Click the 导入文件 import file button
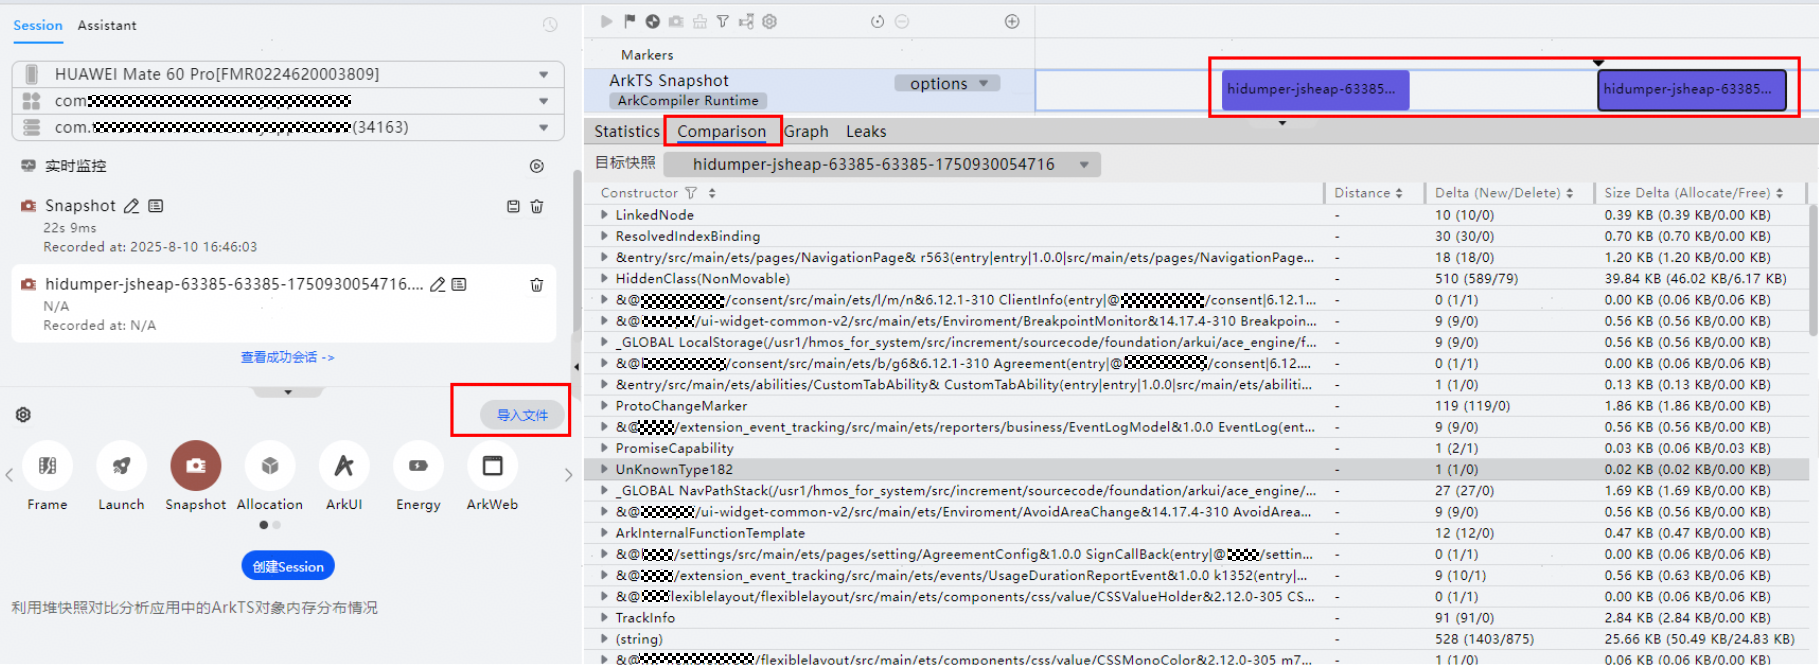 [522, 415]
